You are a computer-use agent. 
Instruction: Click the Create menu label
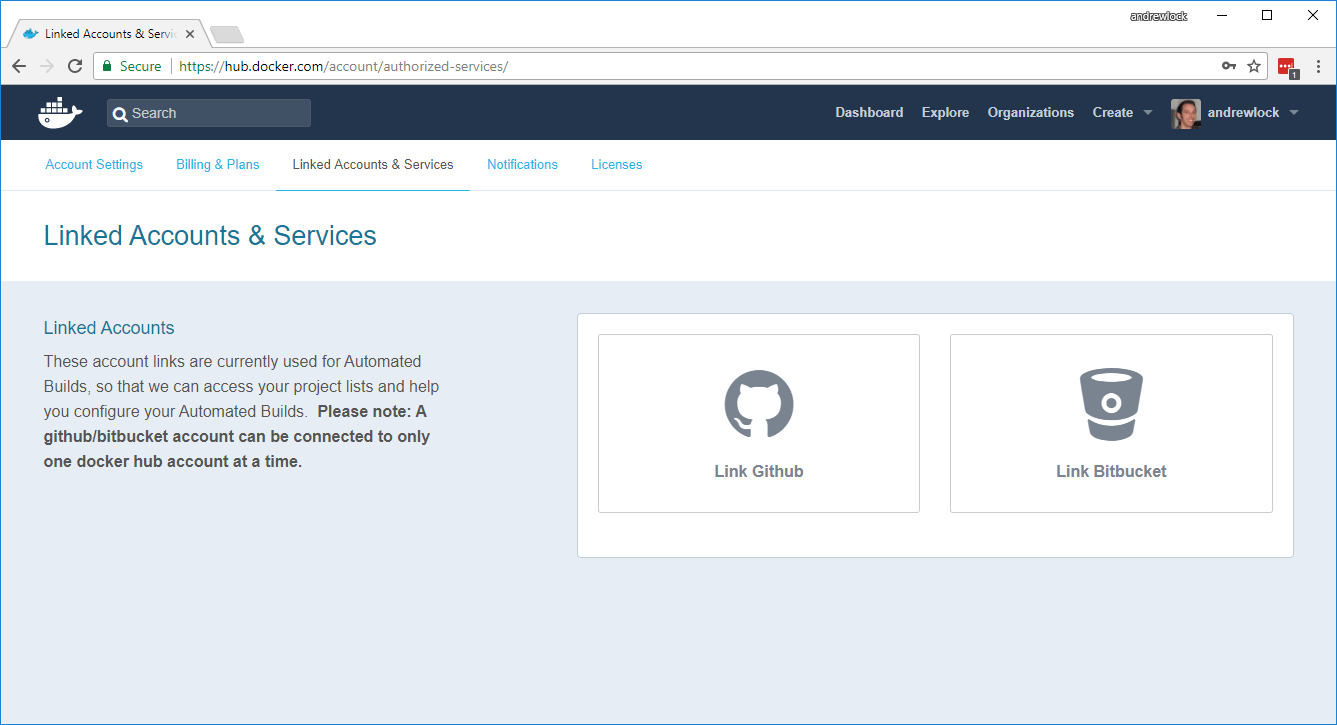point(1113,113)
